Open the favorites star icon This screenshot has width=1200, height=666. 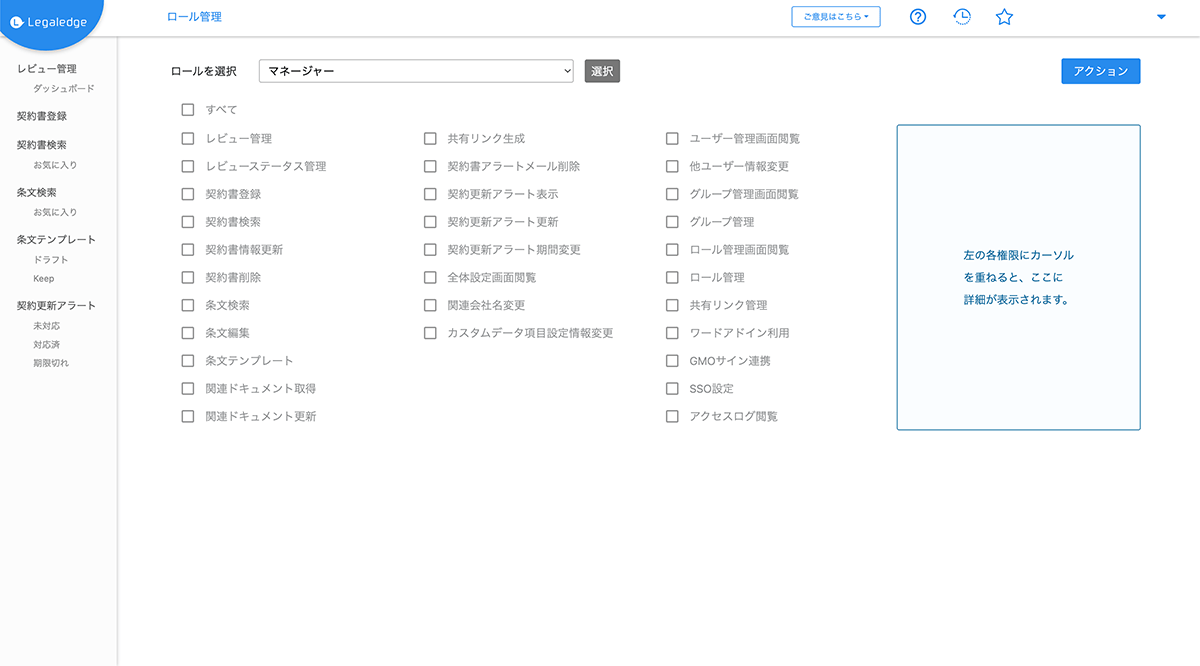(1005, 17)
